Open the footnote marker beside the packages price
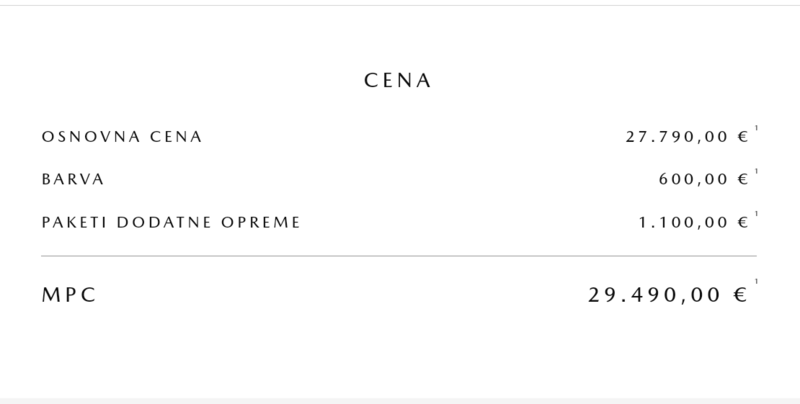Screen dimensions: 800x404 757,214
